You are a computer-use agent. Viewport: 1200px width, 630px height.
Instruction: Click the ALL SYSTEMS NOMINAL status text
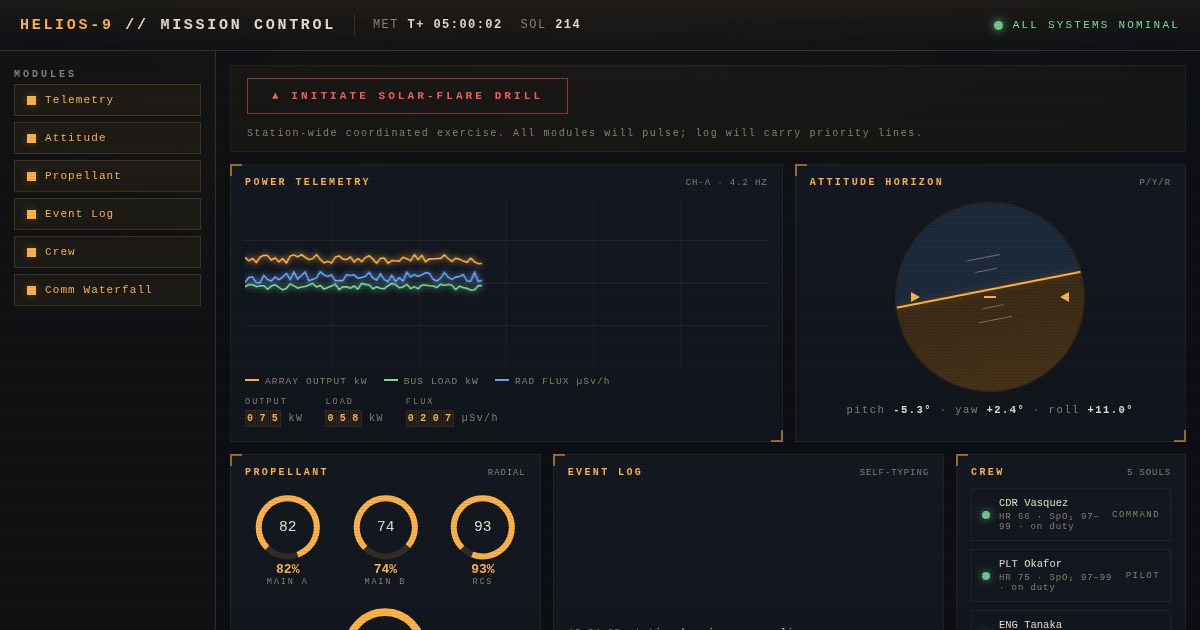pyautogui.click(x=1096, y=25)
